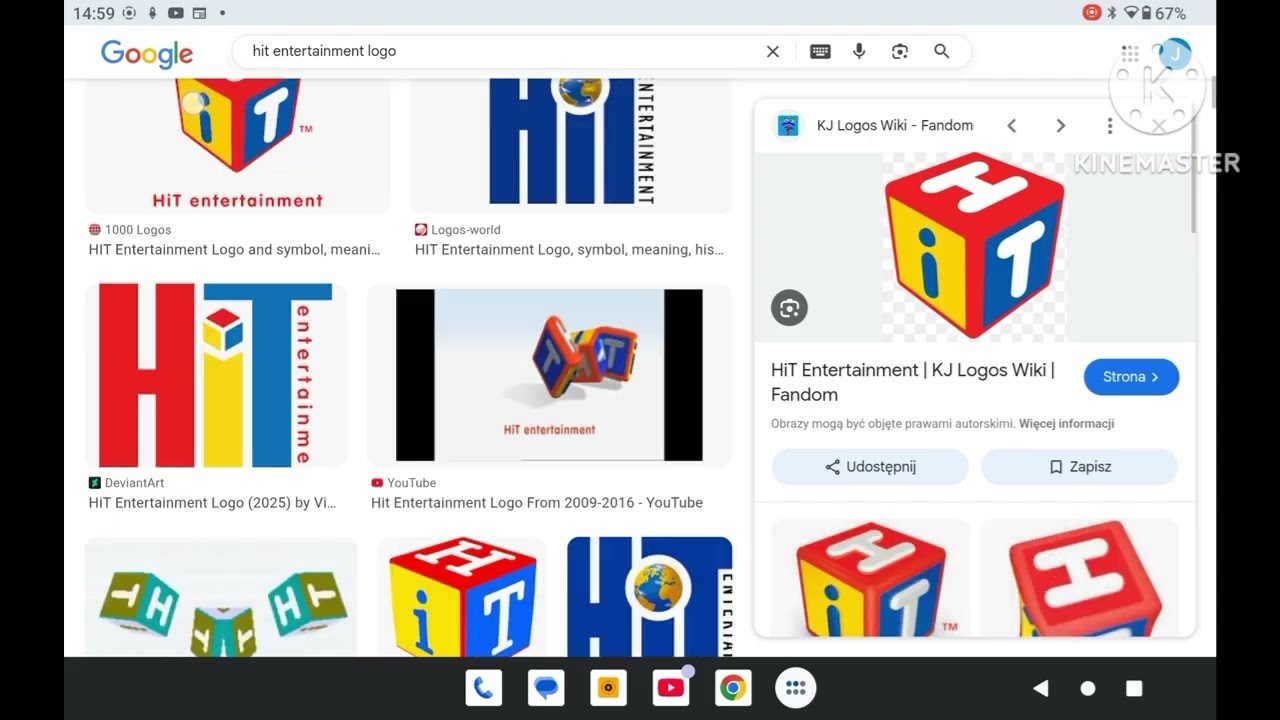Screen dimensions: 1280x720
Task: Launch the YouTube app in dock
Action: 670,688
